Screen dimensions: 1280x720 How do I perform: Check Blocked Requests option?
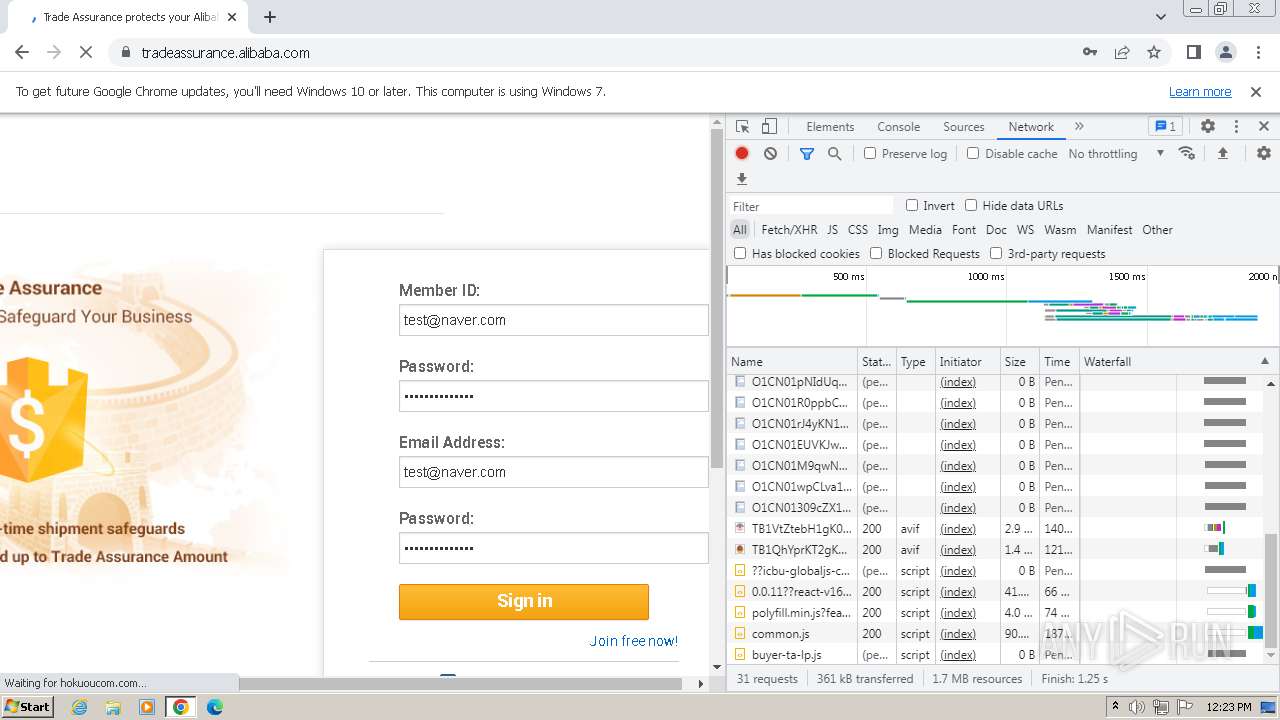pos(876,254)
